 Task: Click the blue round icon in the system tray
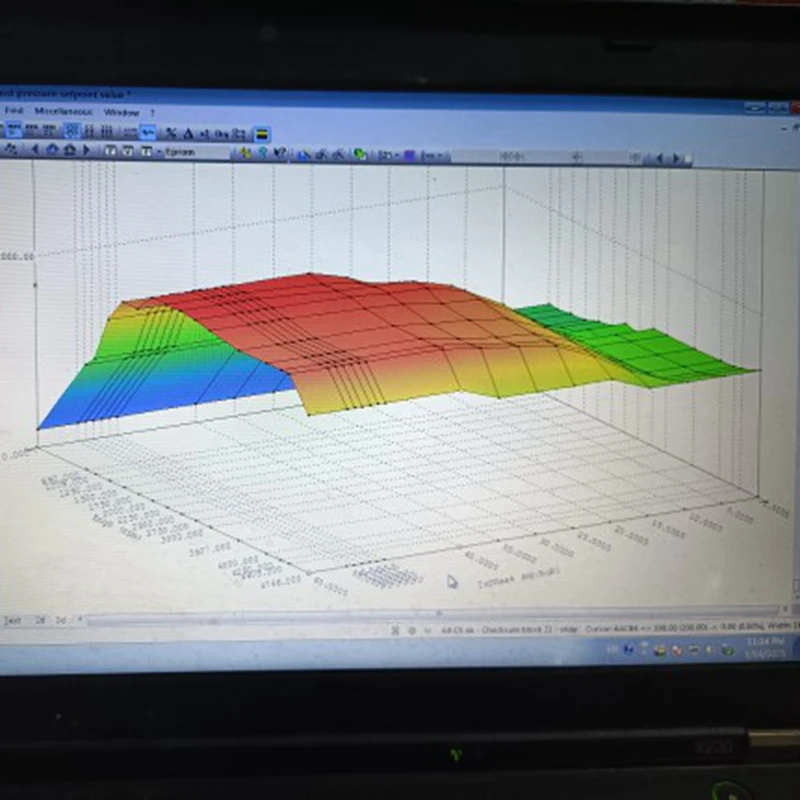[629, 649]
